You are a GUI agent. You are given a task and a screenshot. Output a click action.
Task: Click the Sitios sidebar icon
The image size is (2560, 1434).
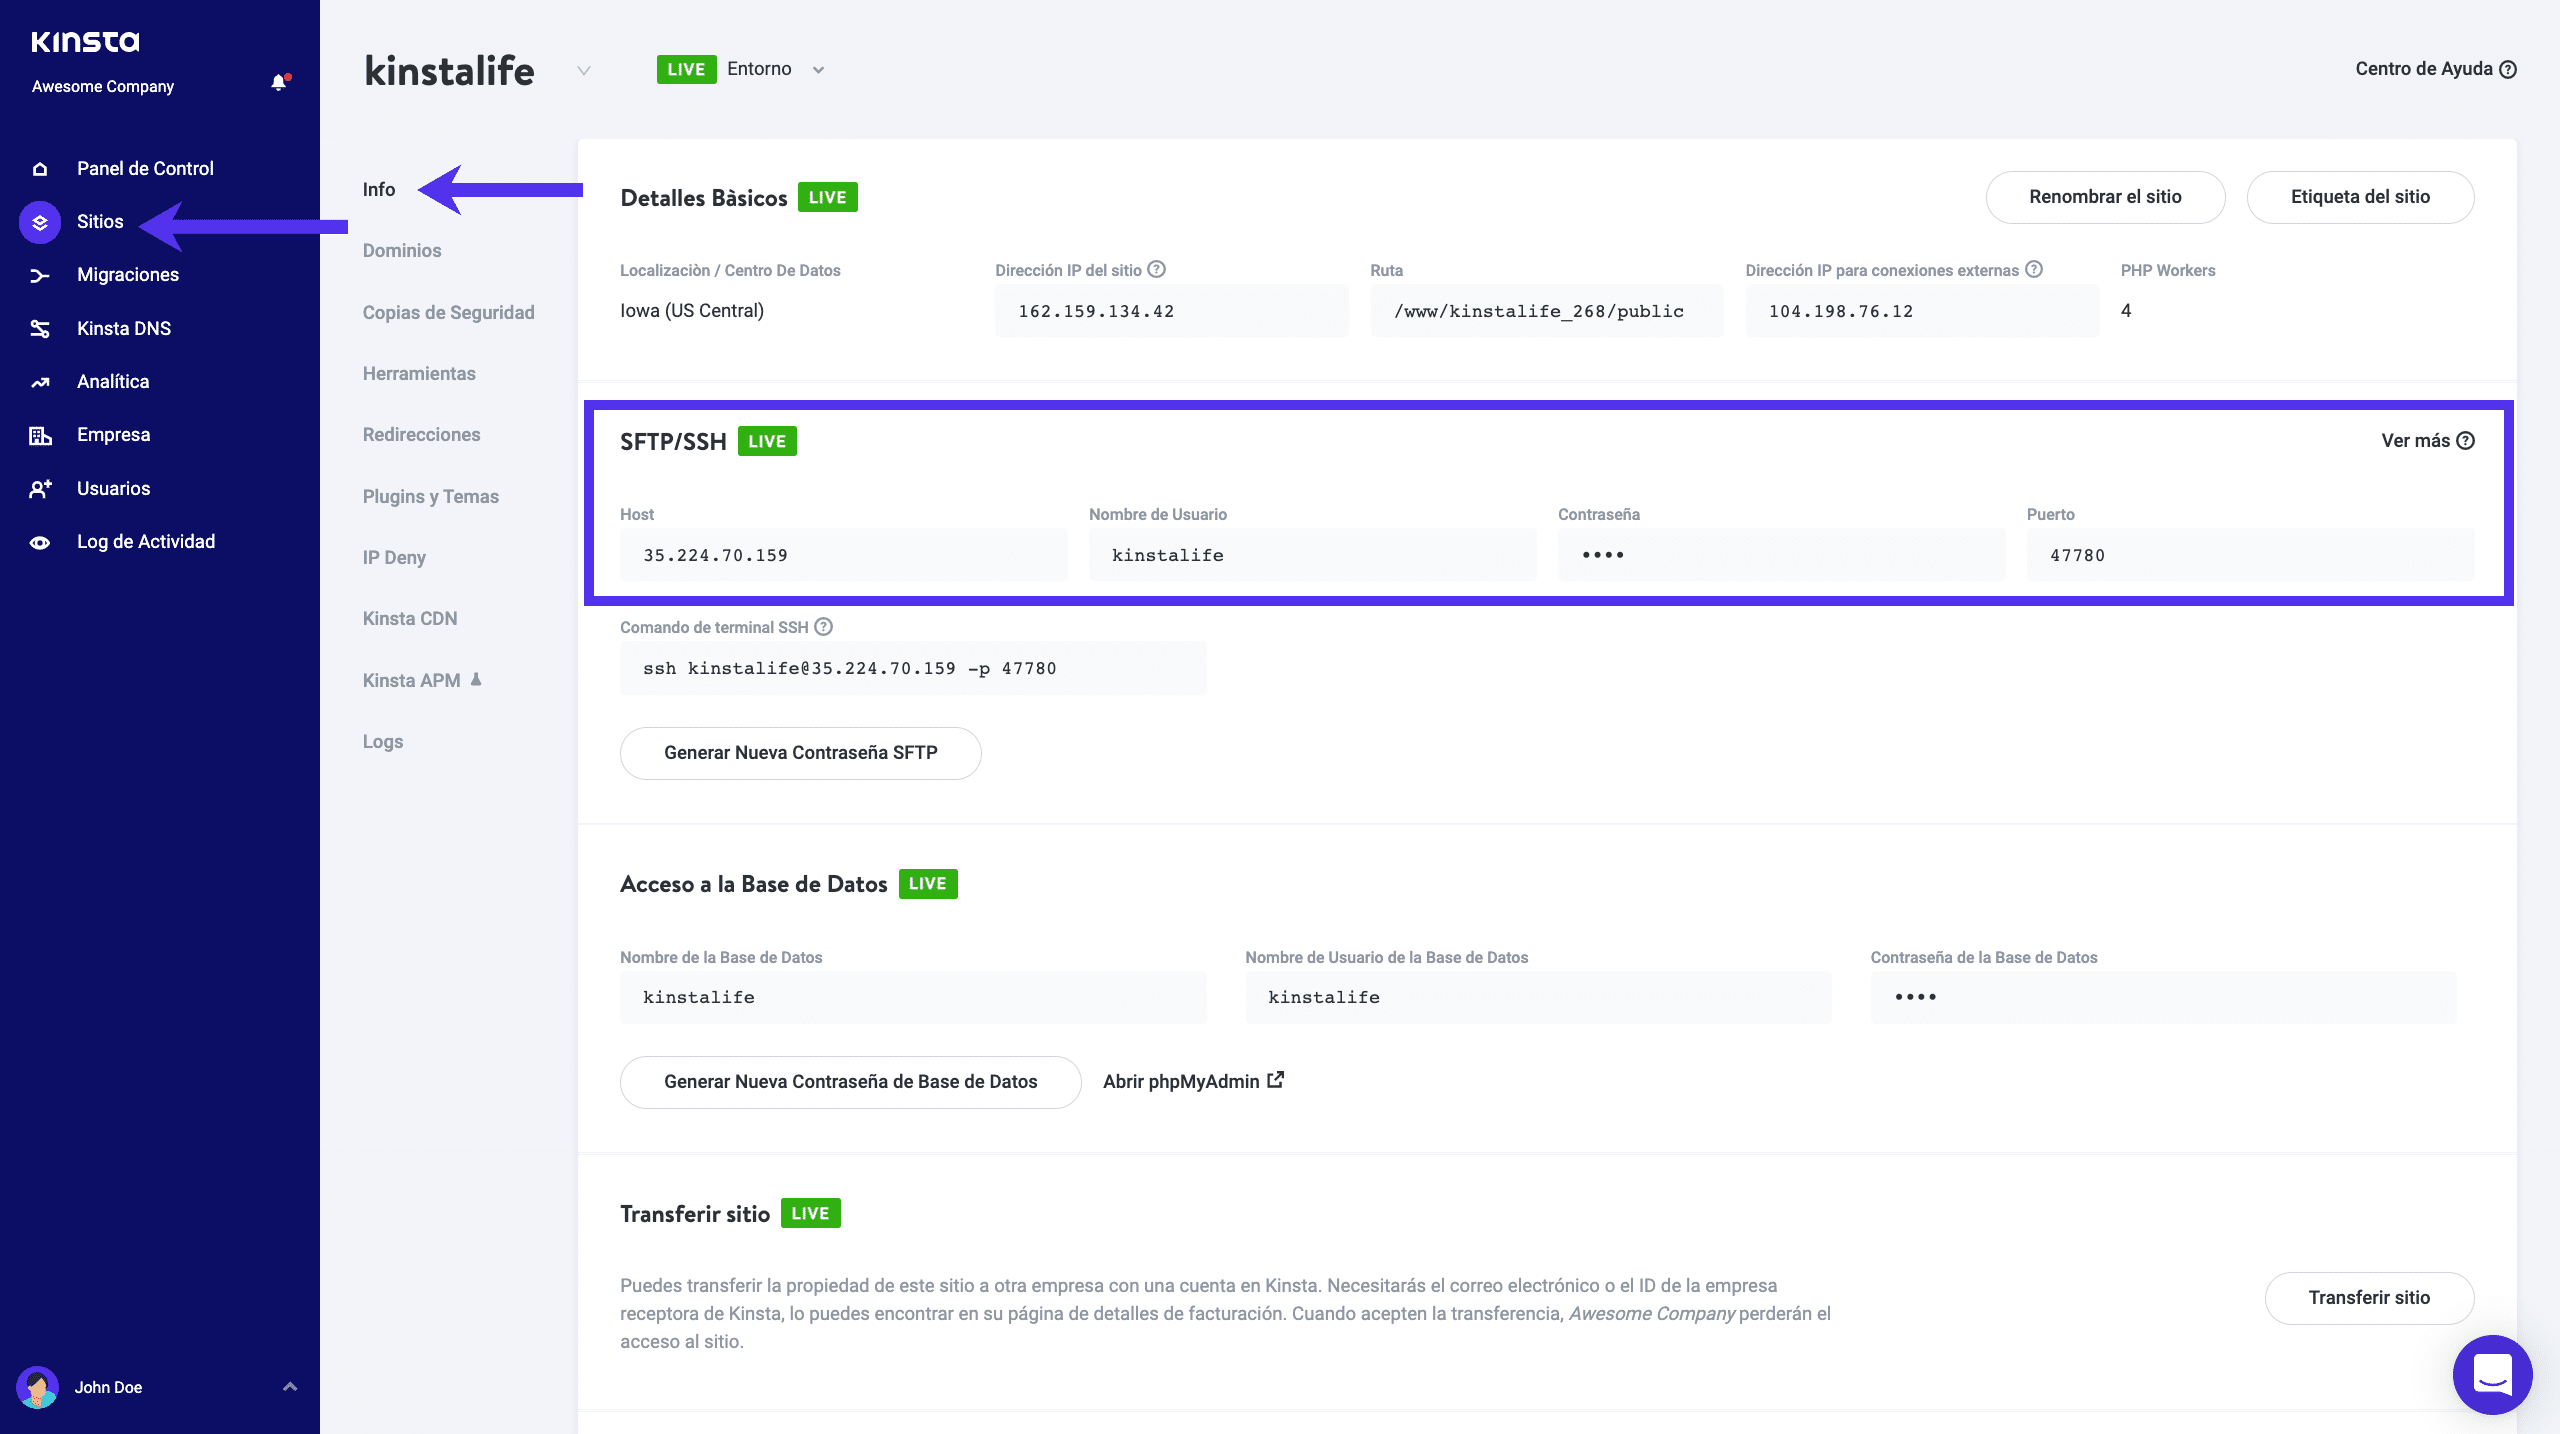[x=40, y=221]
